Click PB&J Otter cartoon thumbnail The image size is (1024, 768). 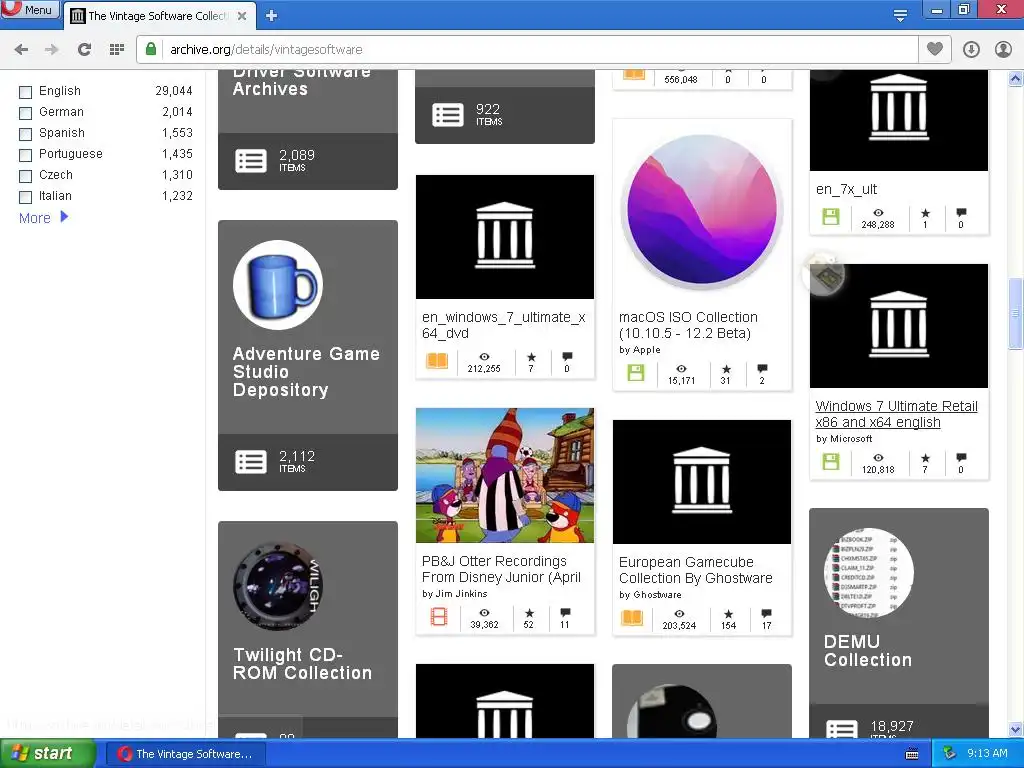click(x=505, y=475)
